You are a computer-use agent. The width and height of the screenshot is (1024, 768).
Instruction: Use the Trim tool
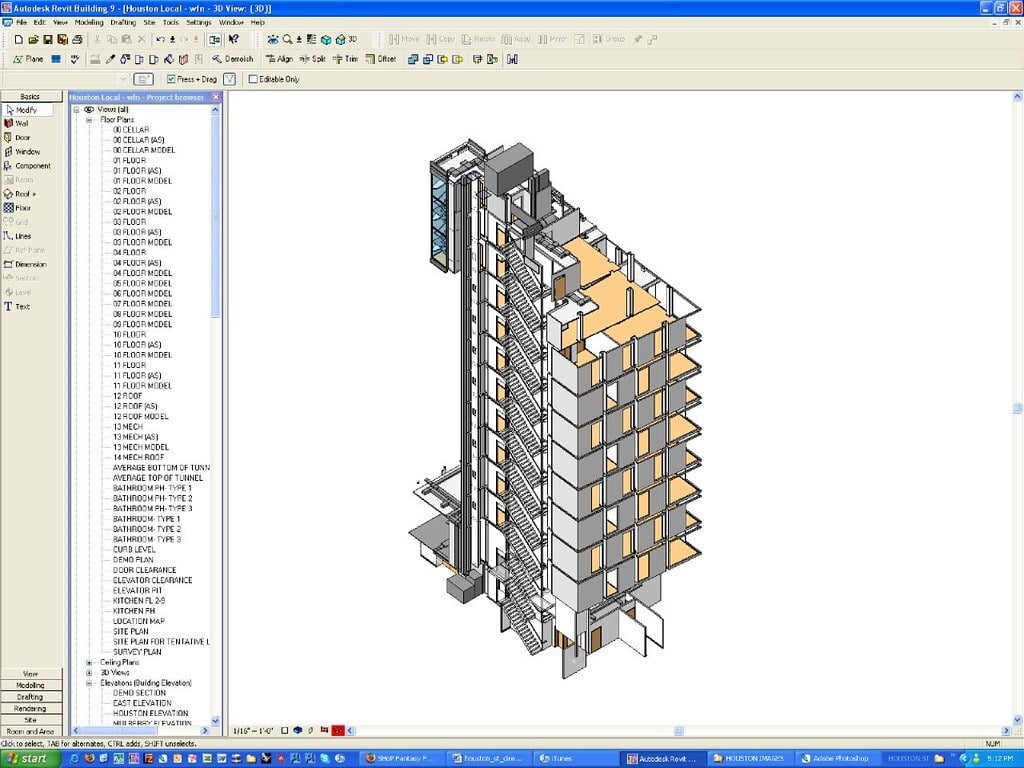(345, 59)
